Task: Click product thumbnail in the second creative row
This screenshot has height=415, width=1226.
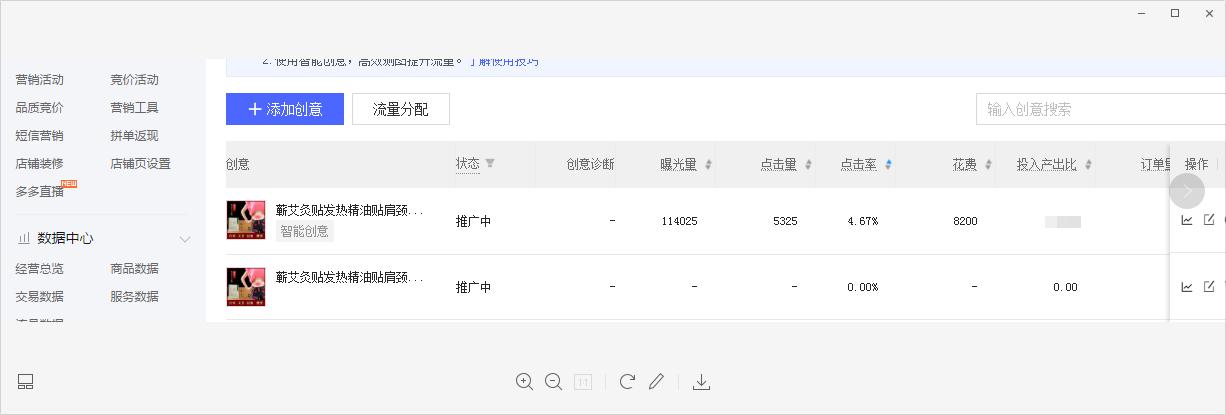Action: [246, 287]
